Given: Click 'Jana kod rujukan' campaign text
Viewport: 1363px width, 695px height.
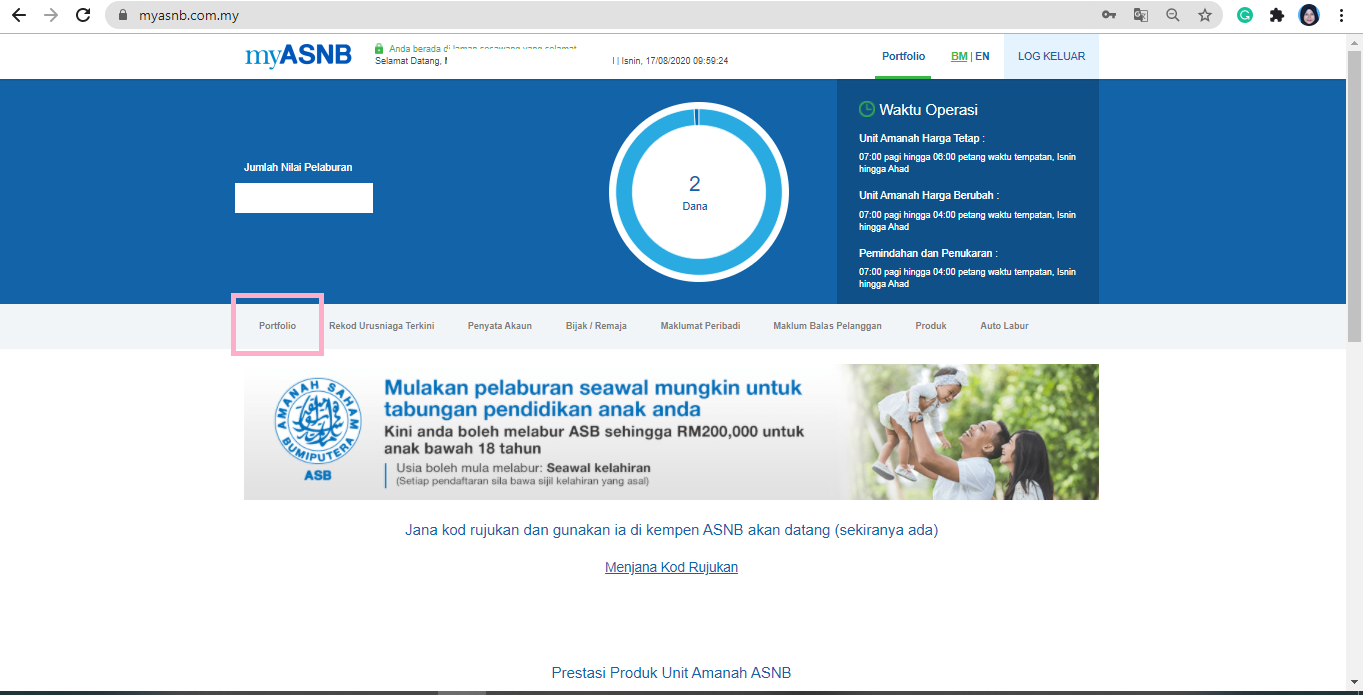Looking at the screenshot, I should point(671,530).
